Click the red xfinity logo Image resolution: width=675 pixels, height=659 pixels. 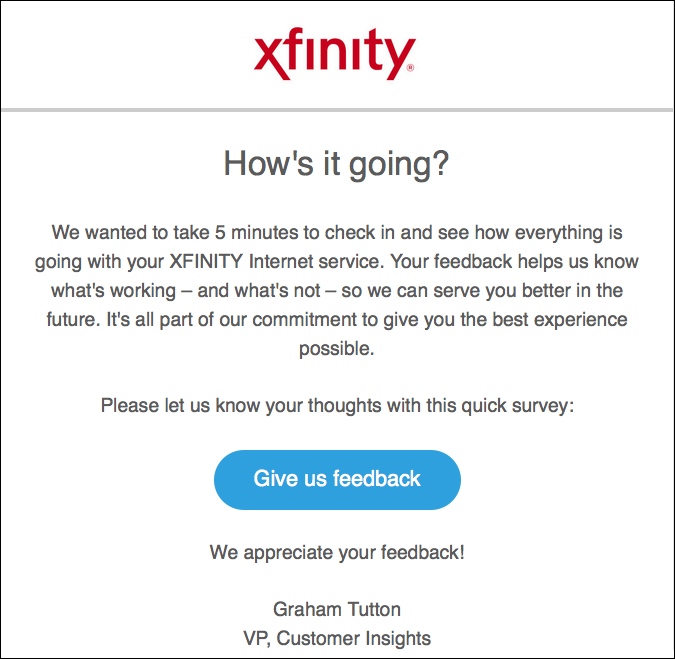click(334, 54)
